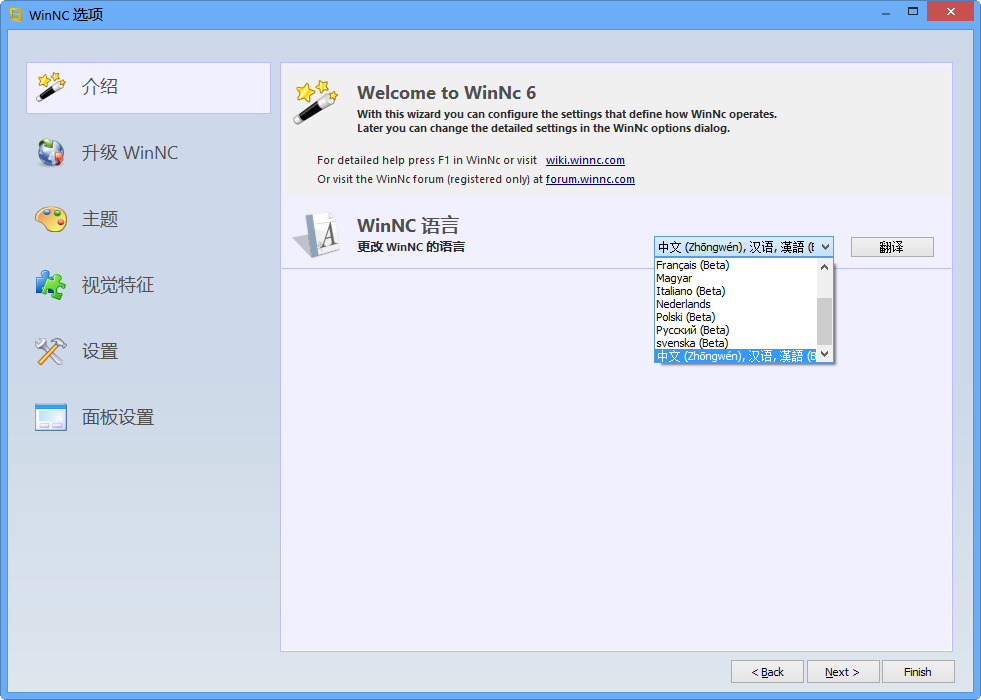This screenshot has height=700, width=981.
Task: Click the language list scrollbar thumb
Action: tap(825, 322)
